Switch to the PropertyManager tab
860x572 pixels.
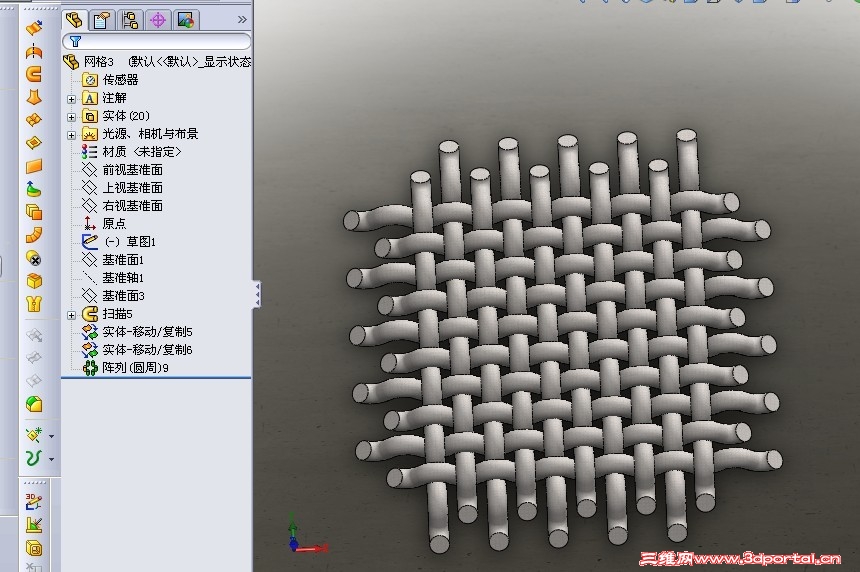click(102, 20)
